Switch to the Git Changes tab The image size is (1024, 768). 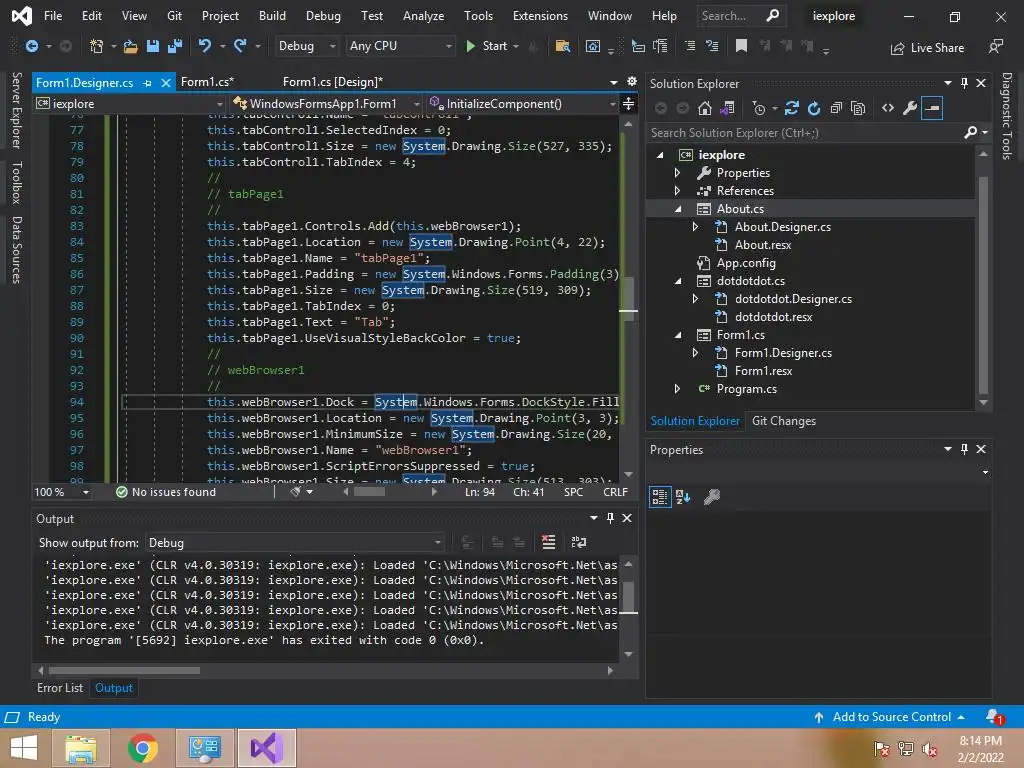[x=784, y=421]
